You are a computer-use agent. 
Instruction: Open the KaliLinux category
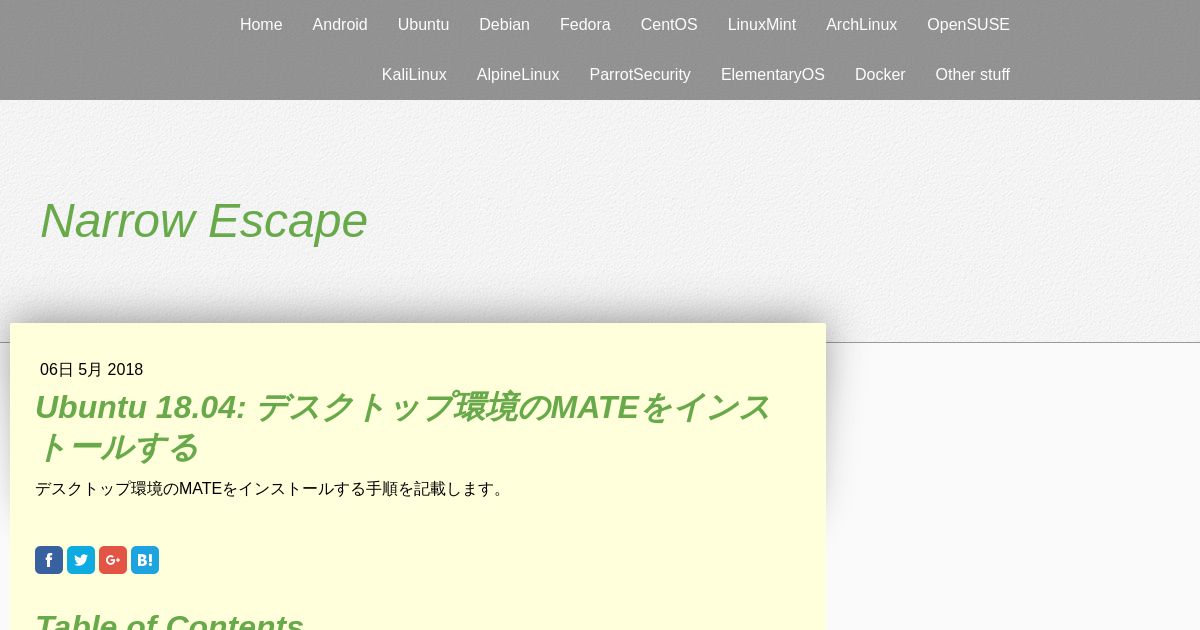tap(414, 75)
